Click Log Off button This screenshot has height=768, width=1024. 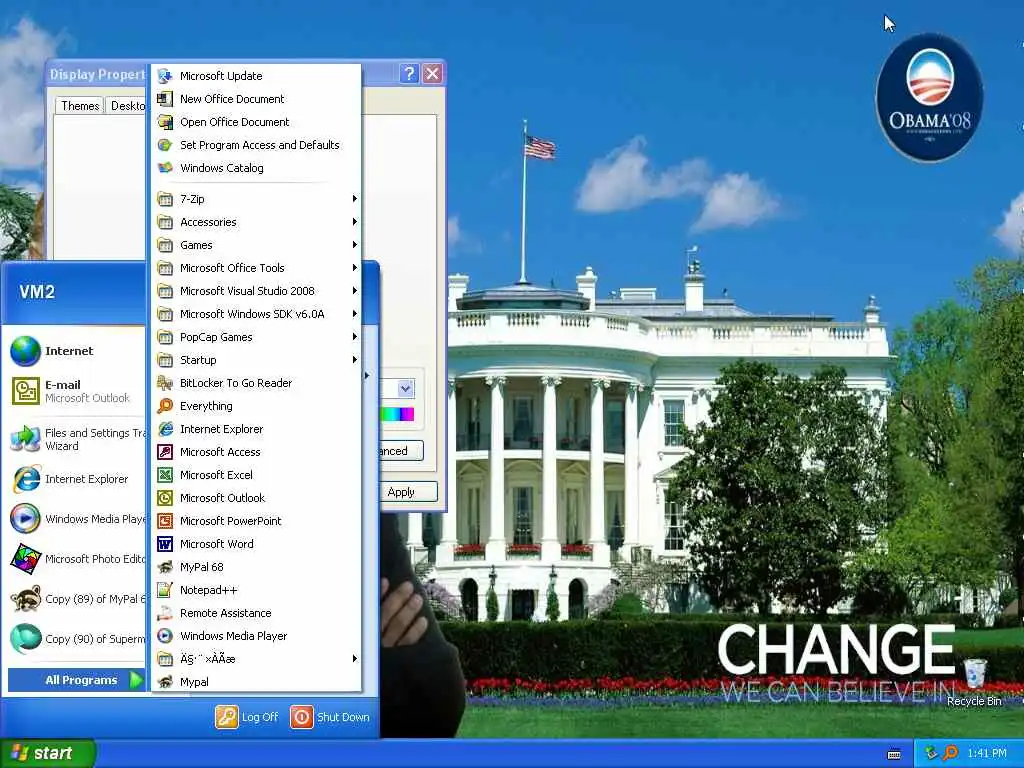[247, 717]
